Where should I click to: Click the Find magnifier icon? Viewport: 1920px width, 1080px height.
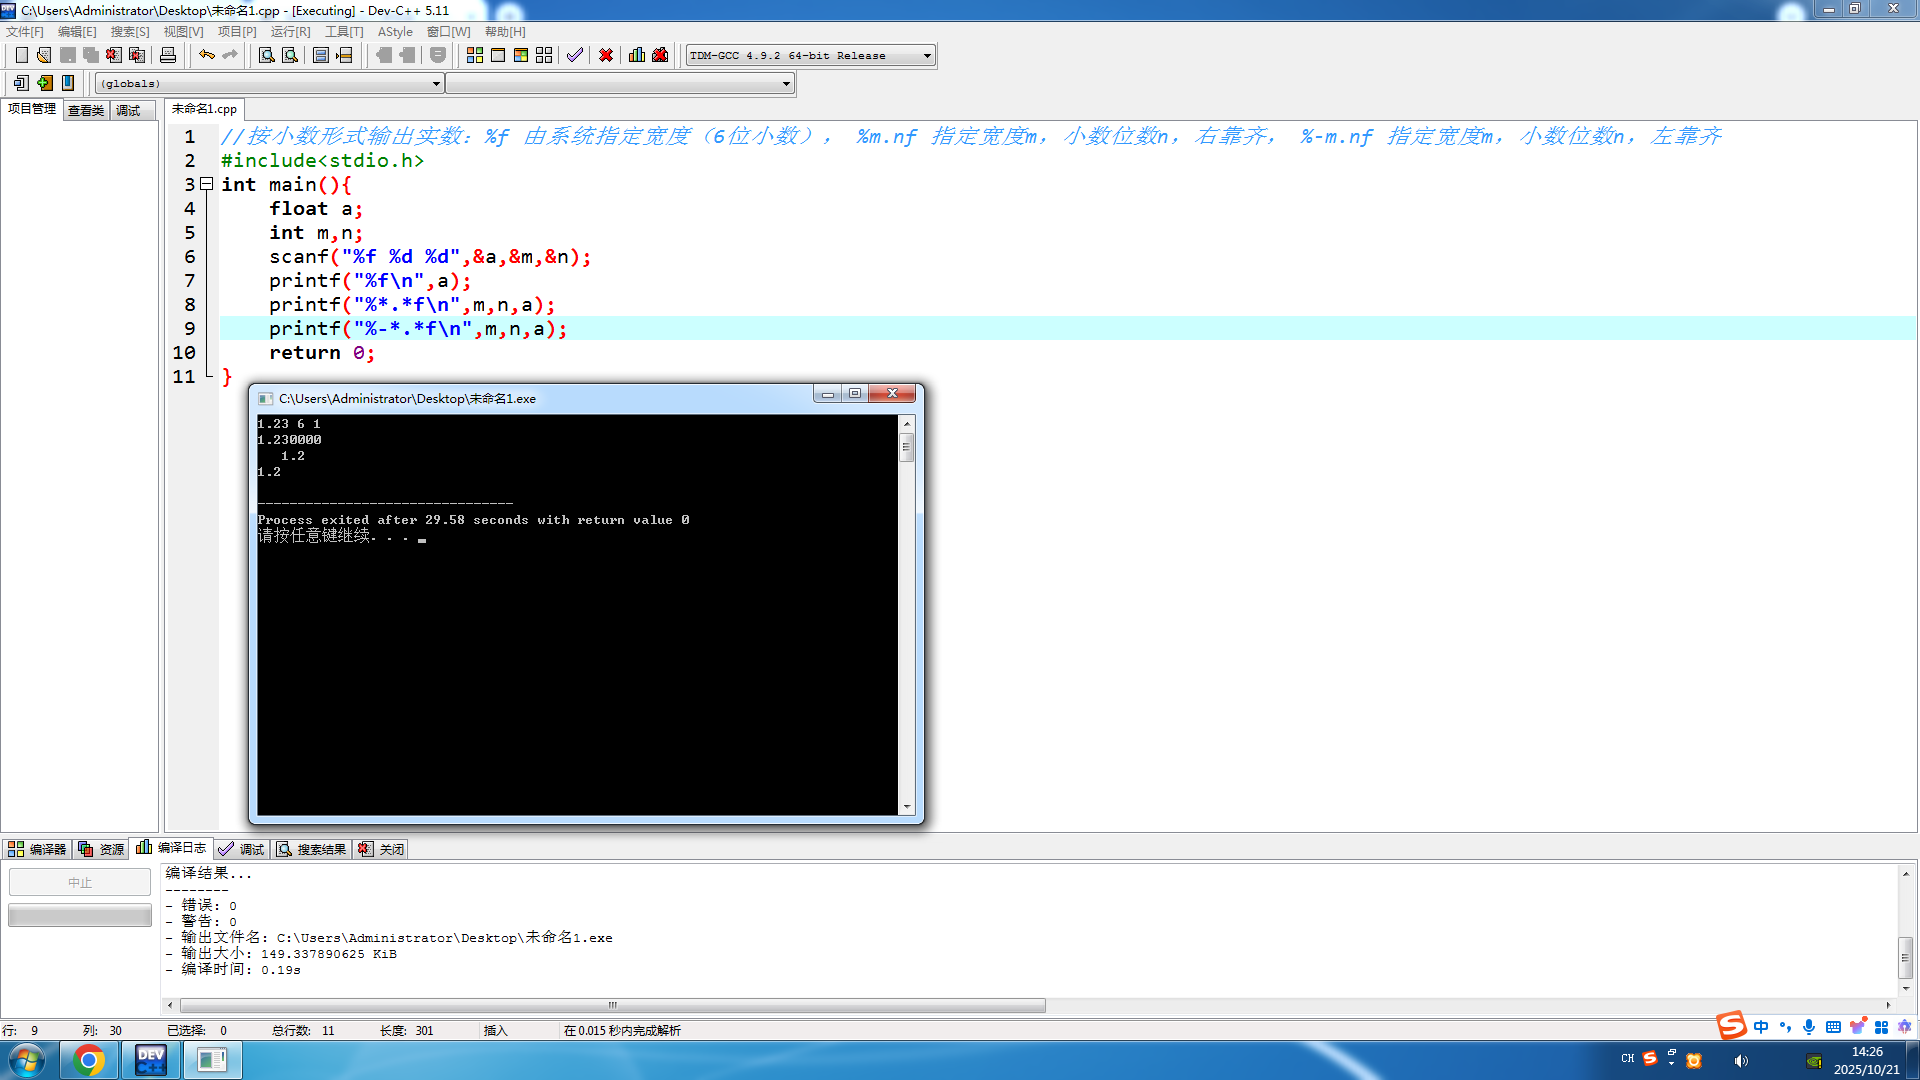point(266,55)
